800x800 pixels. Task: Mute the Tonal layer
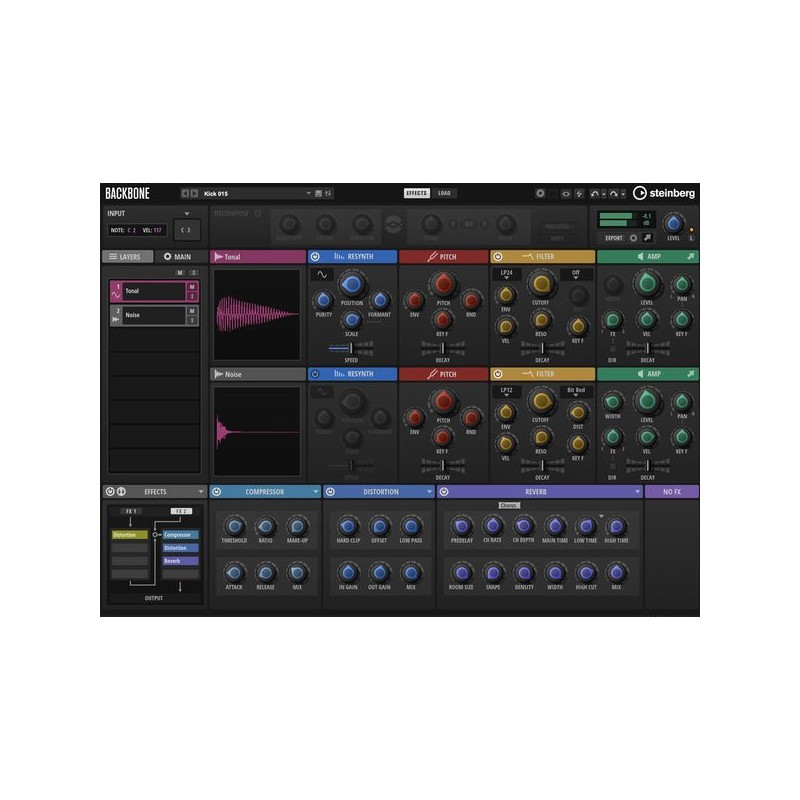click(190, 284)
